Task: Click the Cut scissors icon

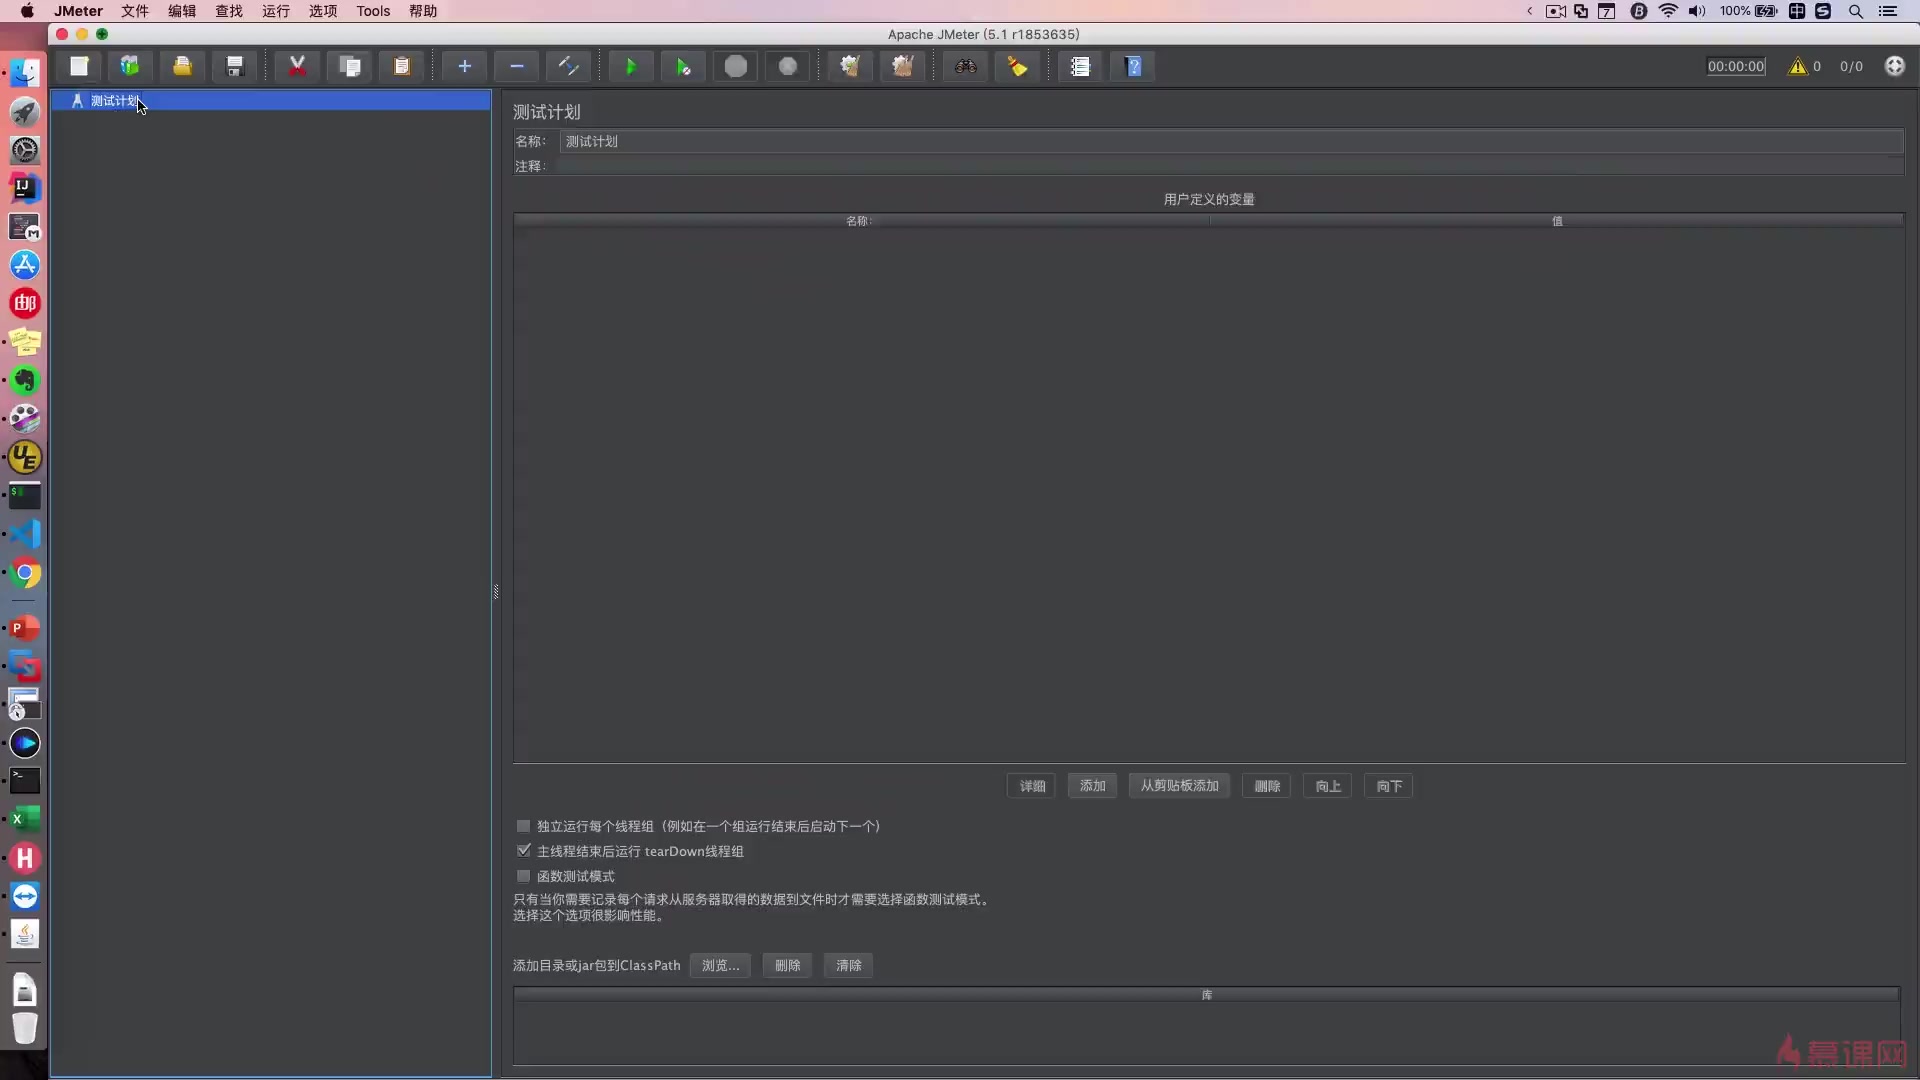Action: [297, 66]
